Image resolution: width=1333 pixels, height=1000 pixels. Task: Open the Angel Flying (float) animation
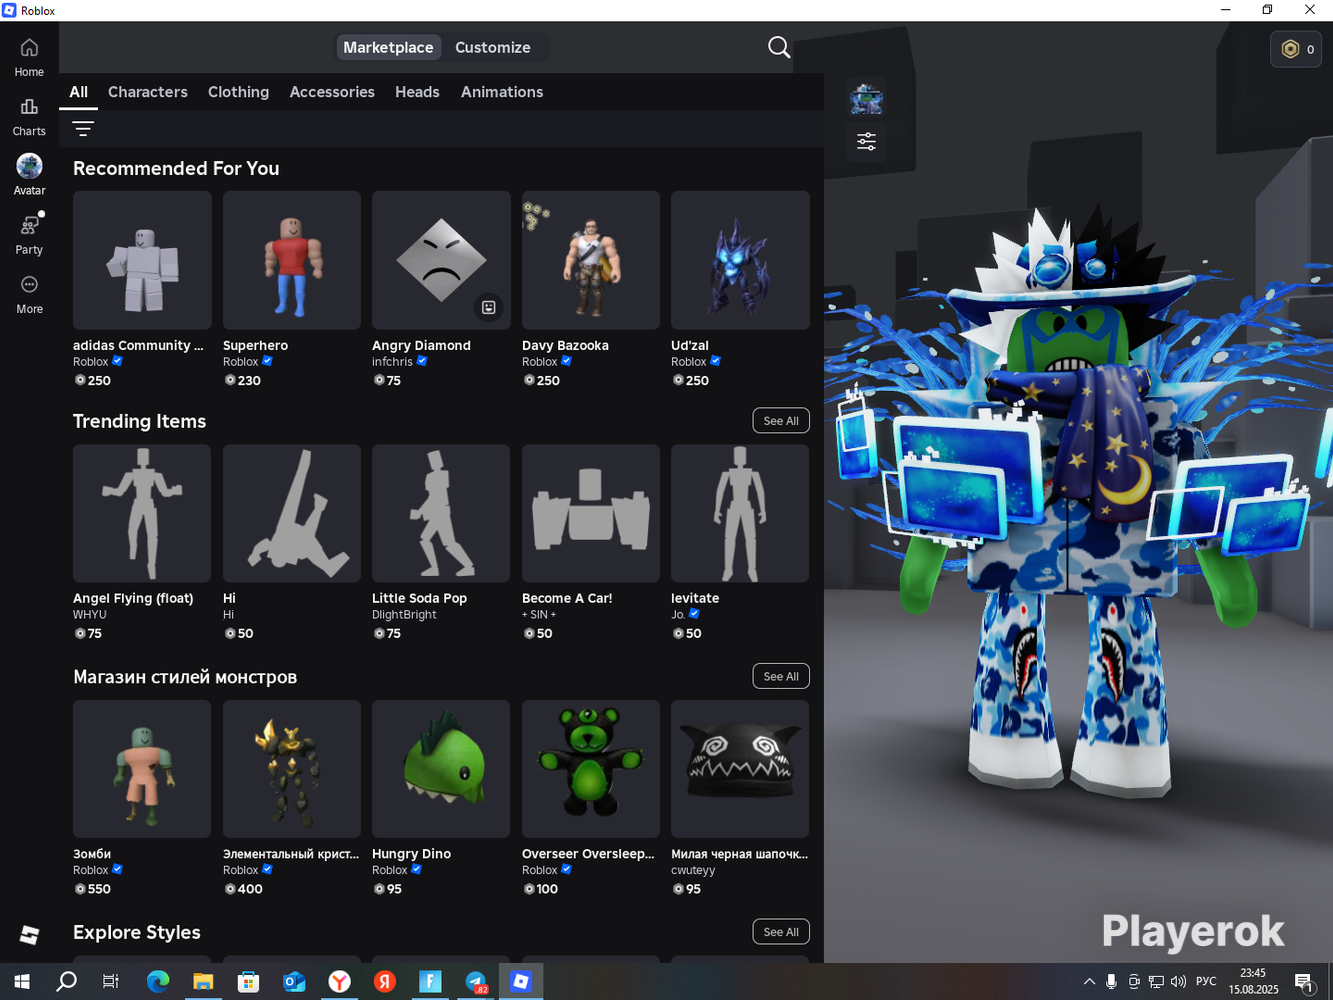(x=142, y=514)
